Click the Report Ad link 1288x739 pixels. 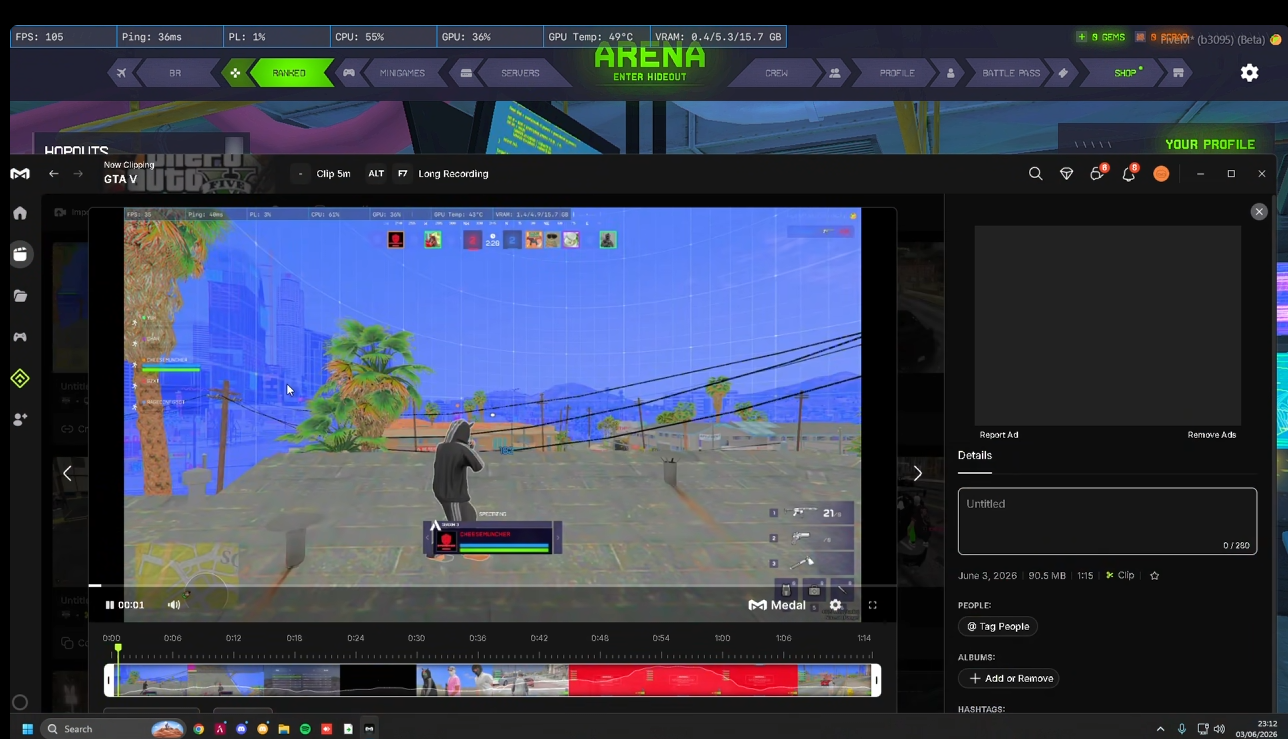tap(999, 435)
